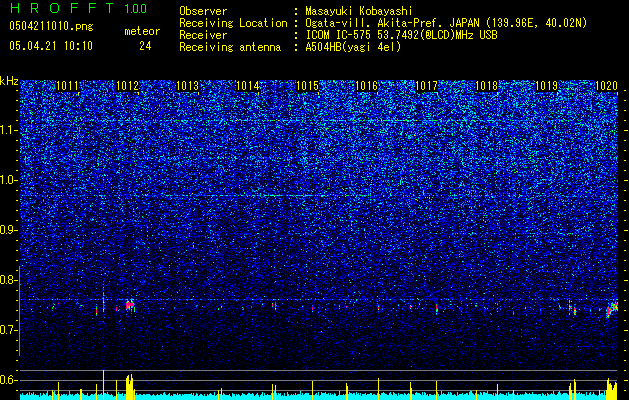
Task: Click the 1011 time marker
Action: coord(67,86)
